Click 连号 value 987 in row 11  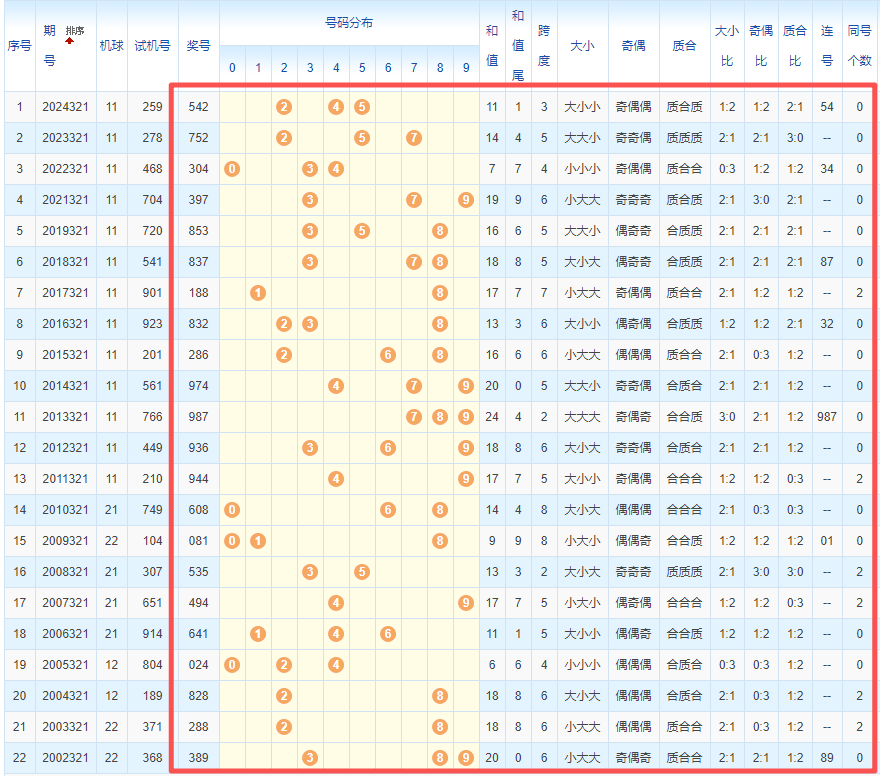826,417
